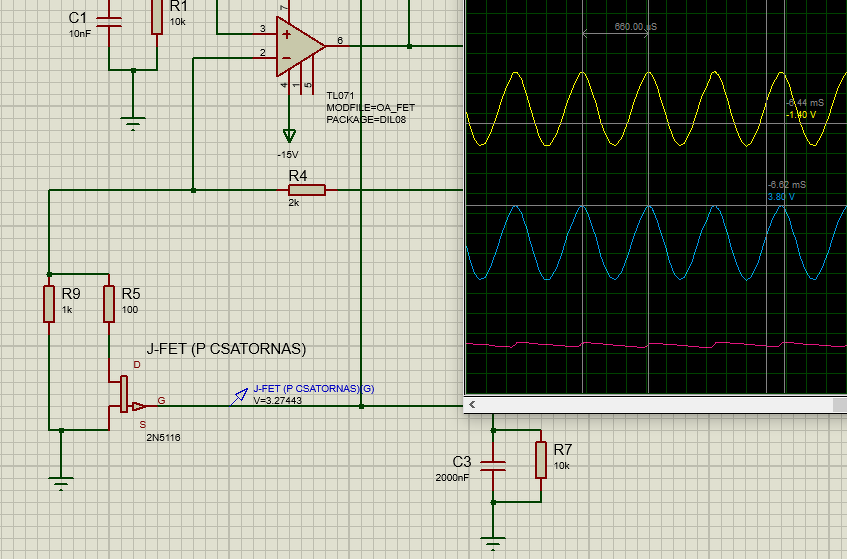Click op-amp inverting pin 2 label
The image size is (847, 559).
click(263, 52)
